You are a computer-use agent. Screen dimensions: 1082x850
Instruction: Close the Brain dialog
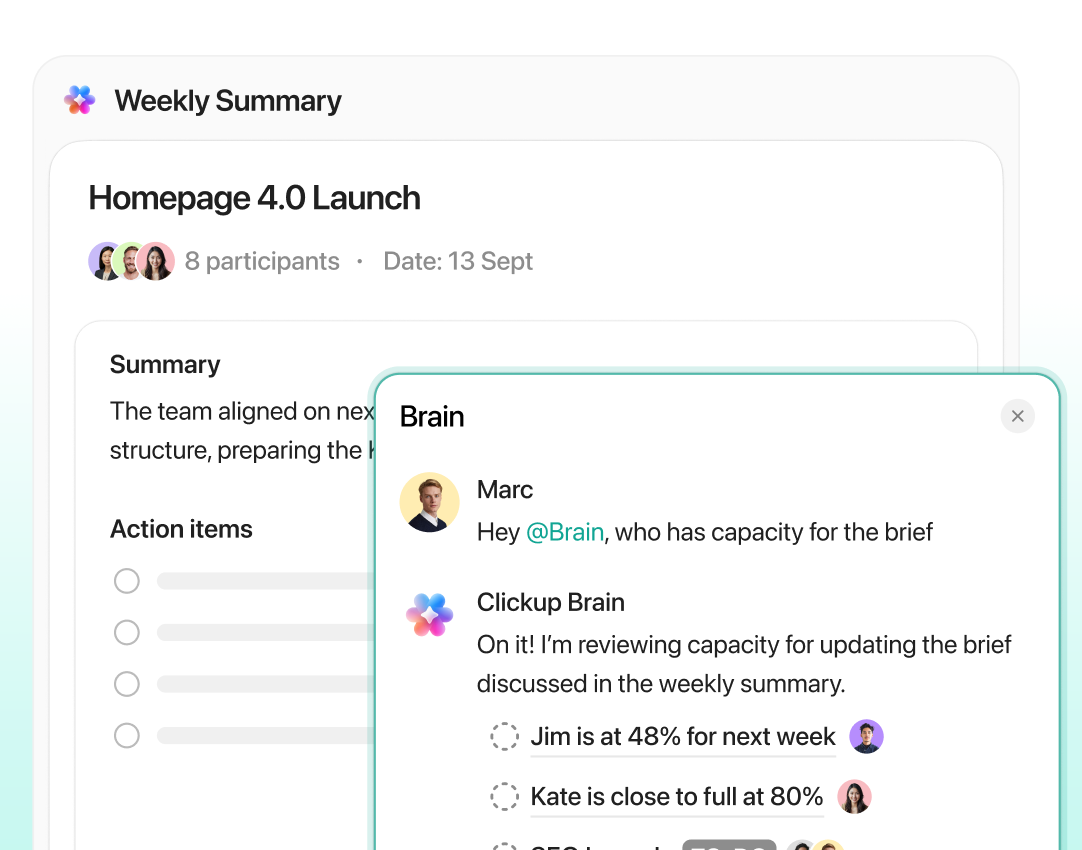(x=1018, y=416)
